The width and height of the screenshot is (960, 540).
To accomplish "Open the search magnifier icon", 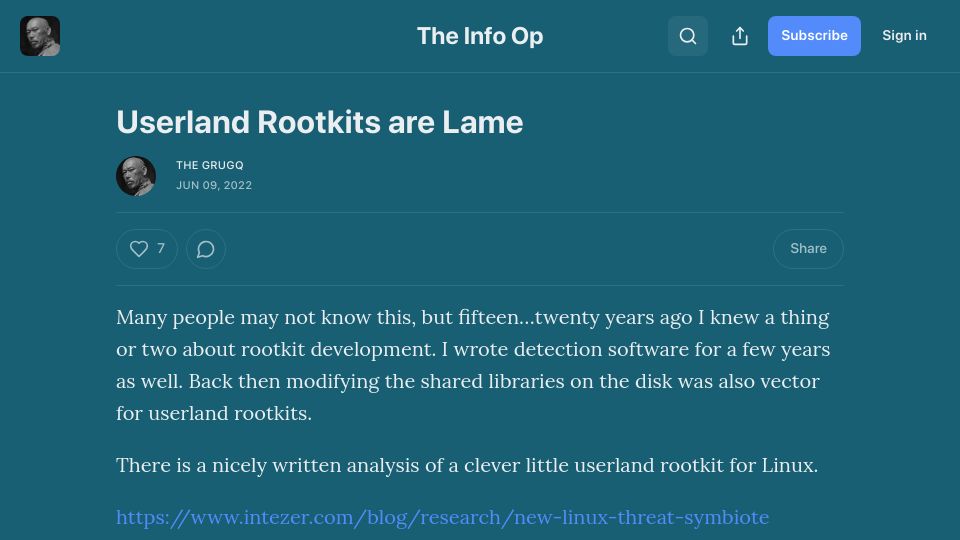I will pyautogui.click(x=688, y=36).
